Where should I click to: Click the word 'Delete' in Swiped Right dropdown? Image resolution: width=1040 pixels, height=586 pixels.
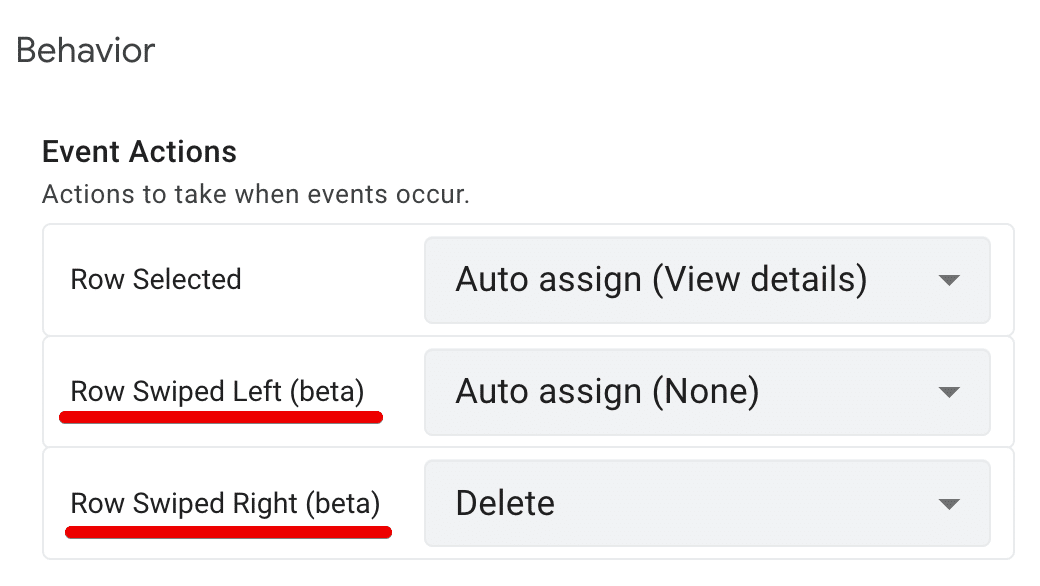click(x=505, y=503)
